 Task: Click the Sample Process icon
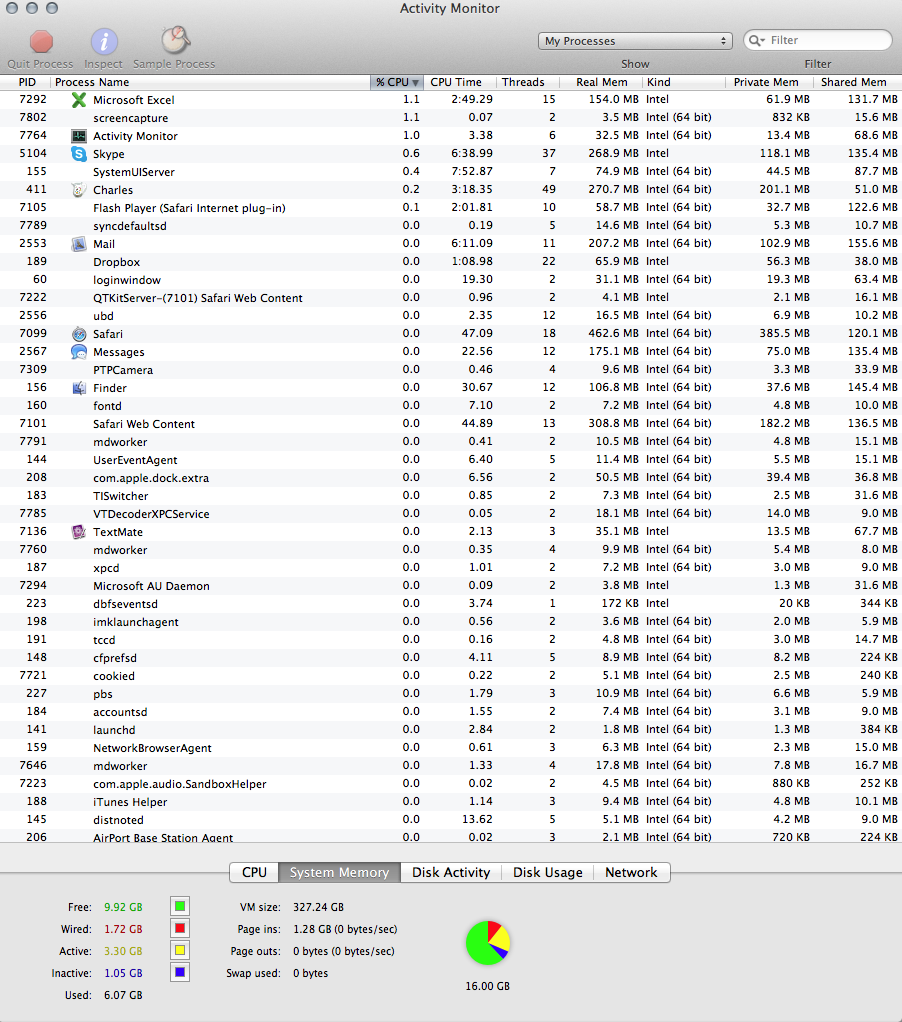(175, 40)
